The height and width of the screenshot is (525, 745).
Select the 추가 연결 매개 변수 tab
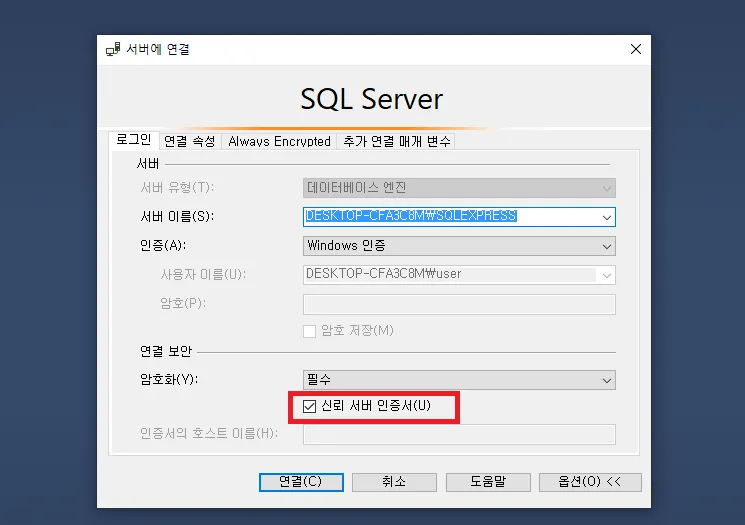[x=396, y=142]
